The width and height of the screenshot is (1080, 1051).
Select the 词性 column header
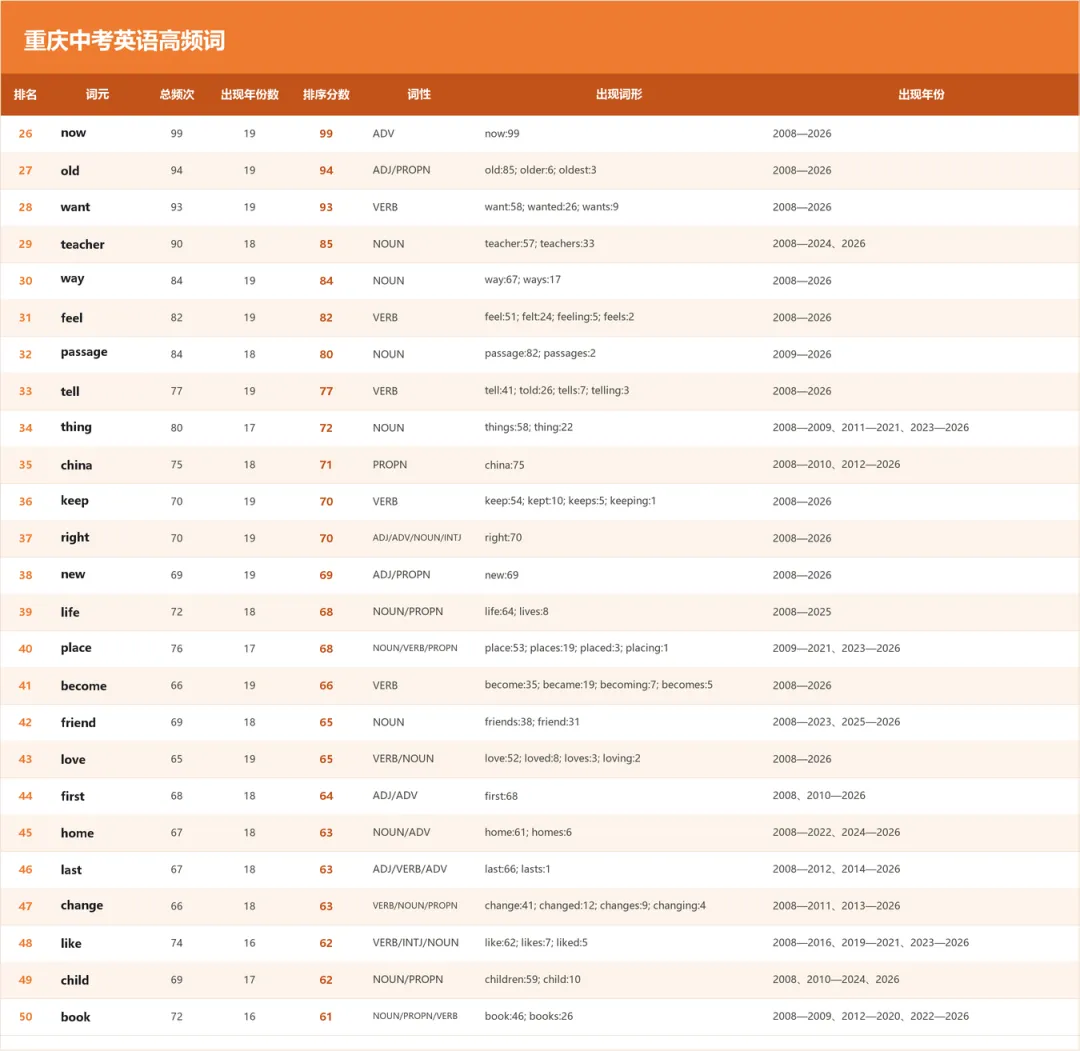[x=419, y=94]
